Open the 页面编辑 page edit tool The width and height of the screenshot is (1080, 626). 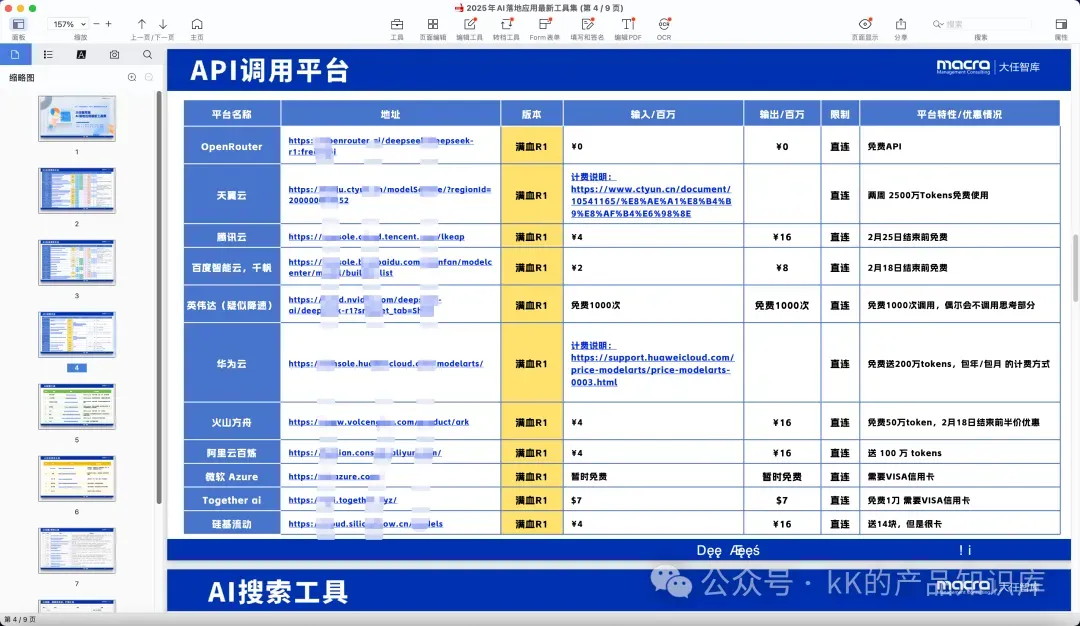(433, 24)
